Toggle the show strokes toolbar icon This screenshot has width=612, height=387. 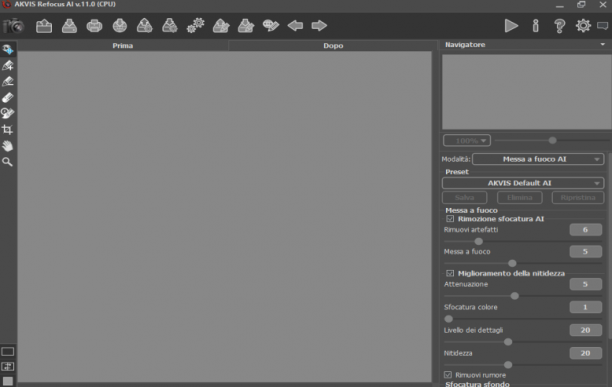point(270,26)
